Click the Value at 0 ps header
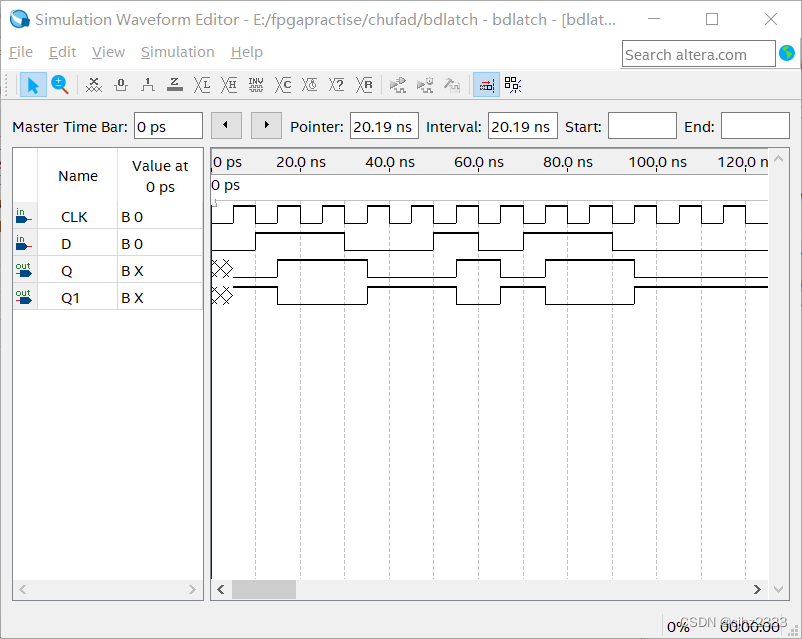 tap(160, 176)
